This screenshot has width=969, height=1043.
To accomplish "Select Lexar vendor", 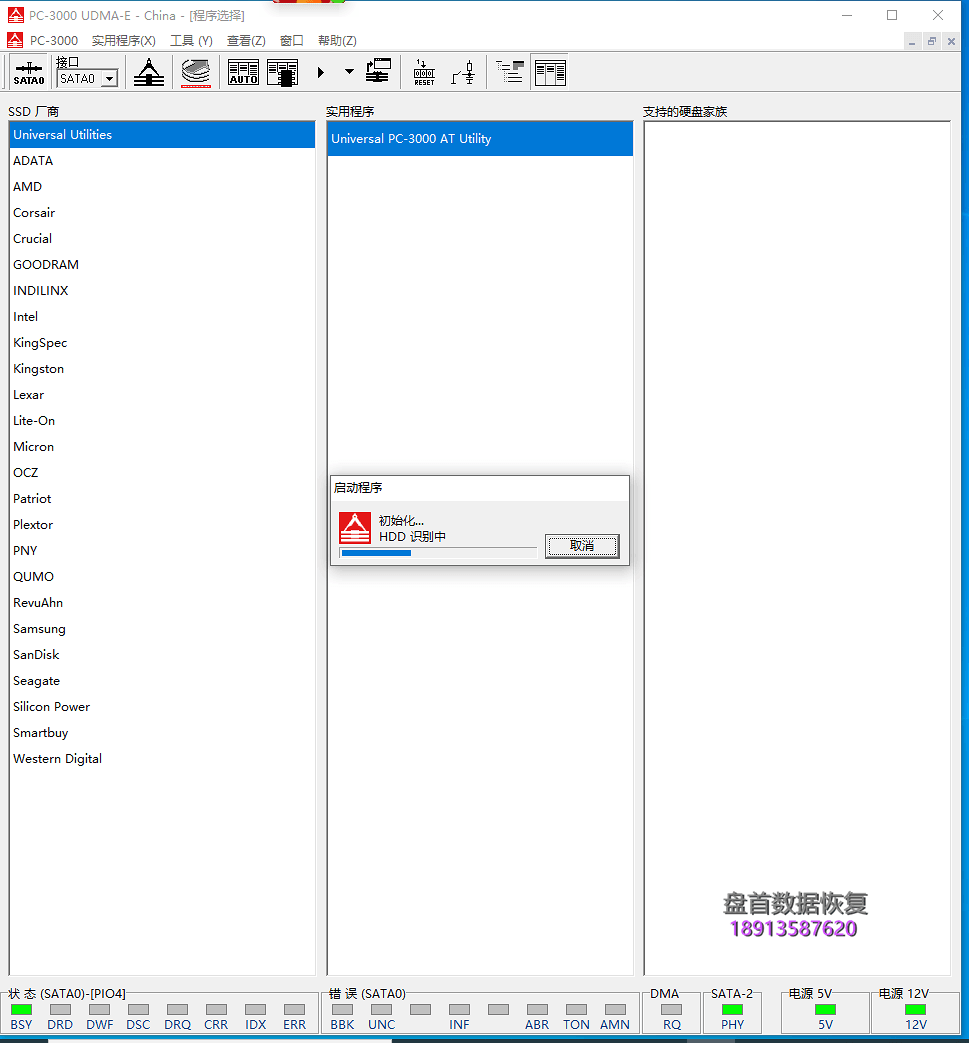I will click(162, 394).
